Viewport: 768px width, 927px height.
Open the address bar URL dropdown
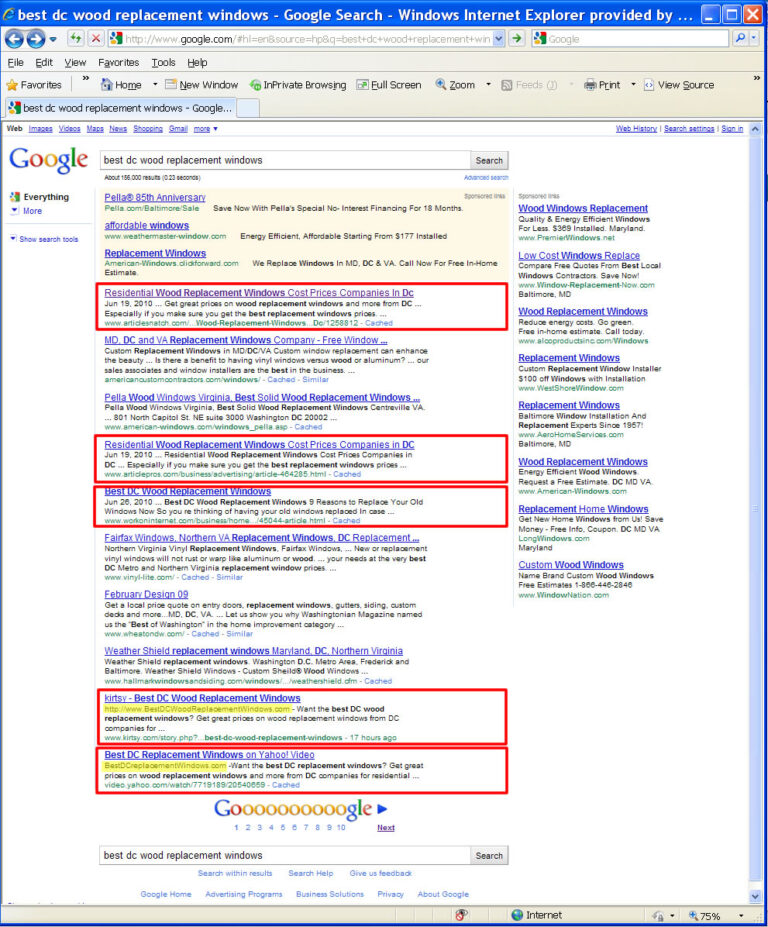coord(499,39)
